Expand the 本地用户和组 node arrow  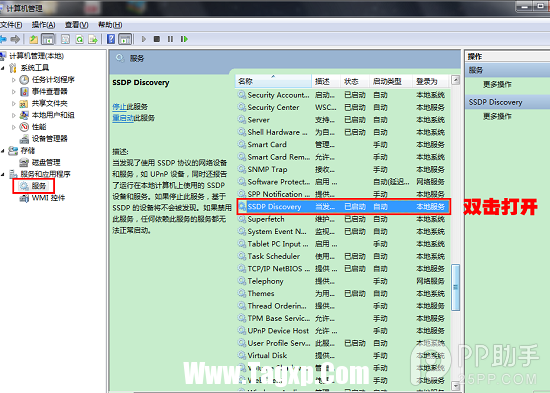pos(14,115)
